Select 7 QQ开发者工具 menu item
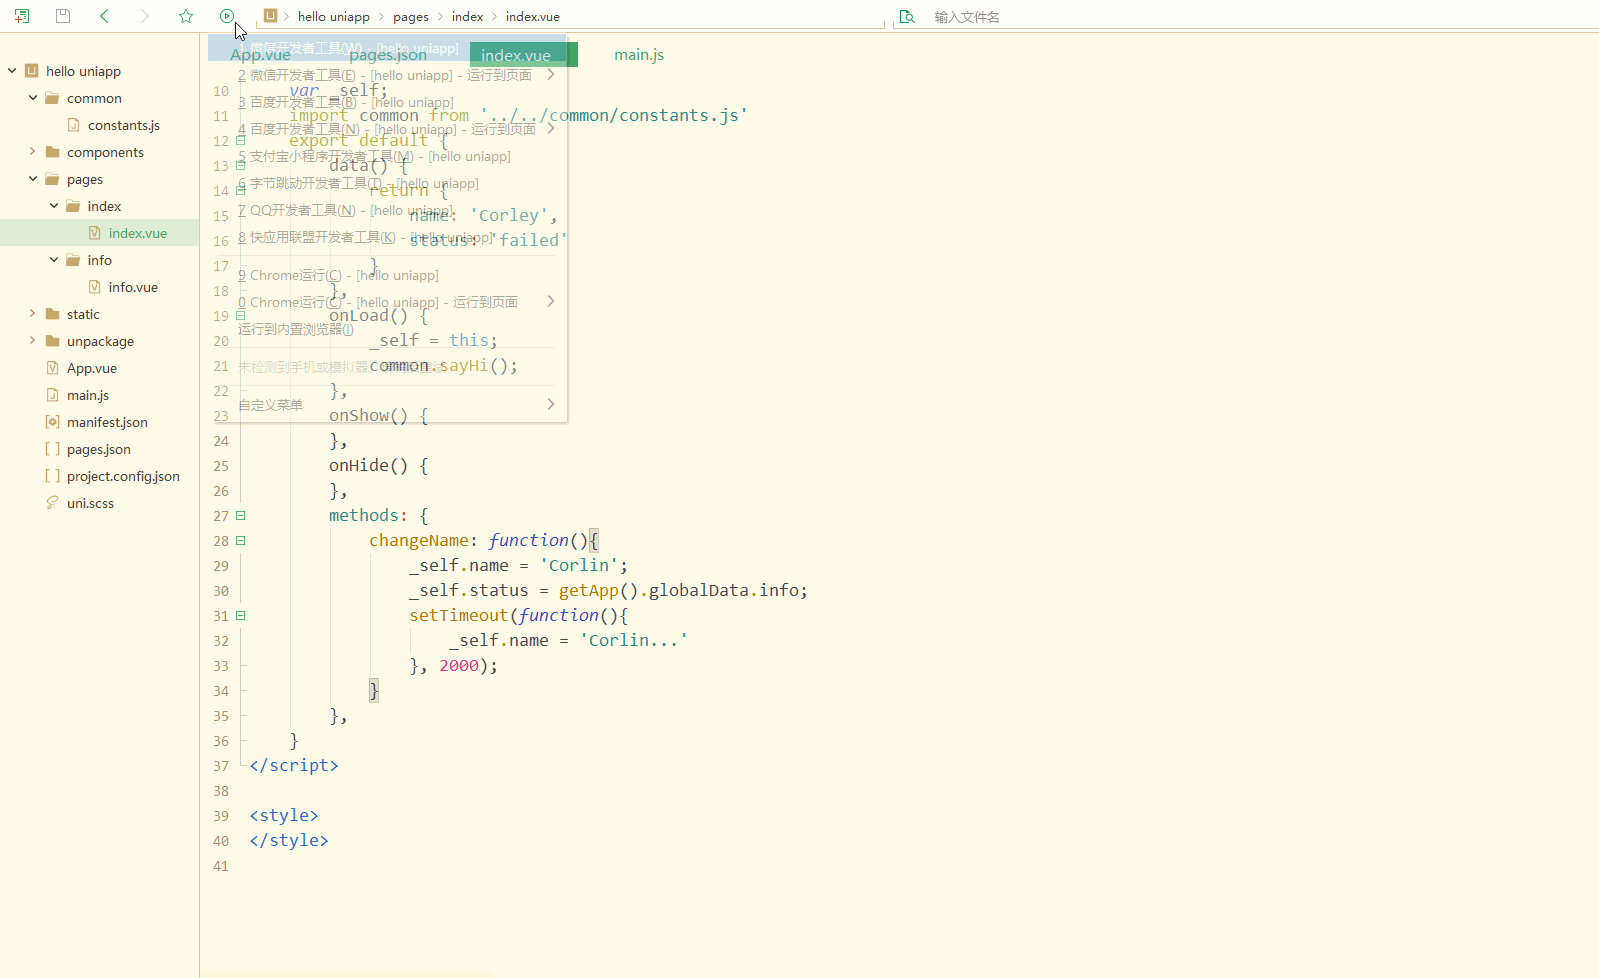This screenshot has width=1599, height=978. [x=387, y=210]
